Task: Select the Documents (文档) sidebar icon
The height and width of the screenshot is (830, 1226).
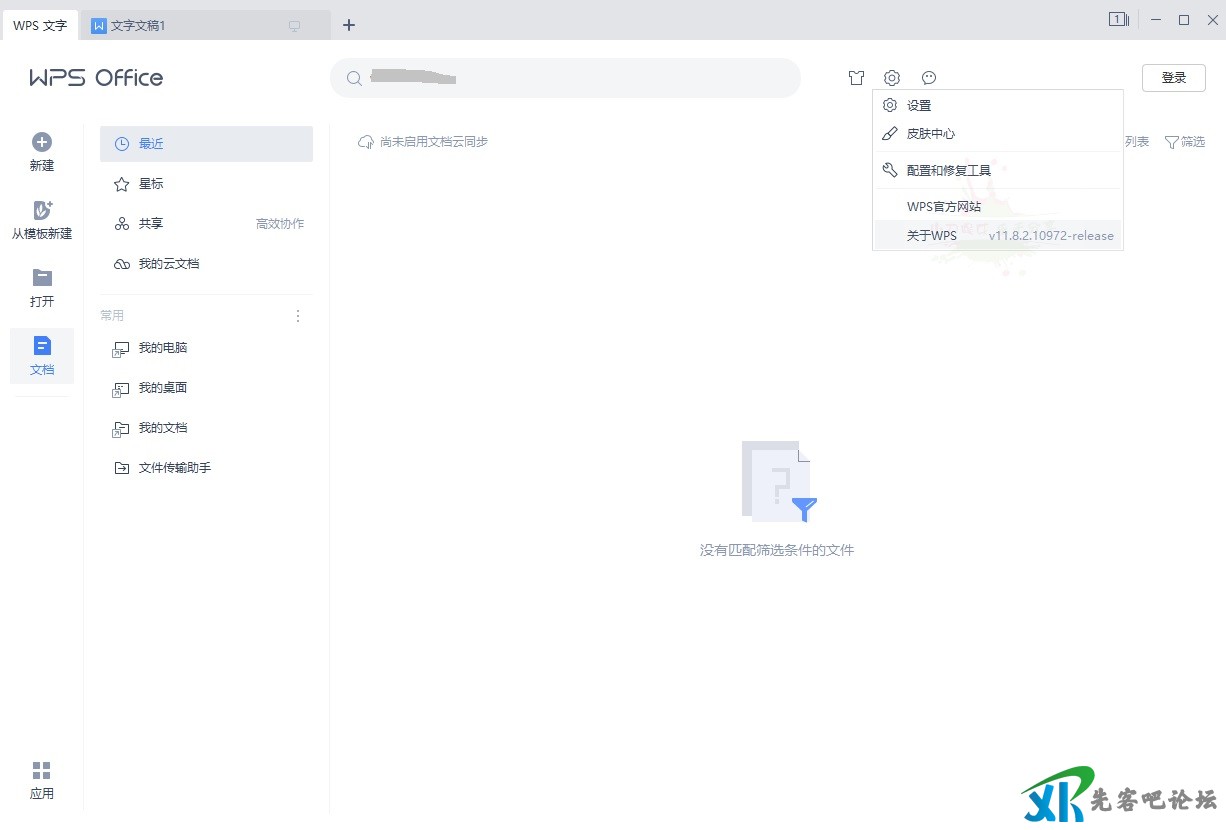Action: coord(42,346)
